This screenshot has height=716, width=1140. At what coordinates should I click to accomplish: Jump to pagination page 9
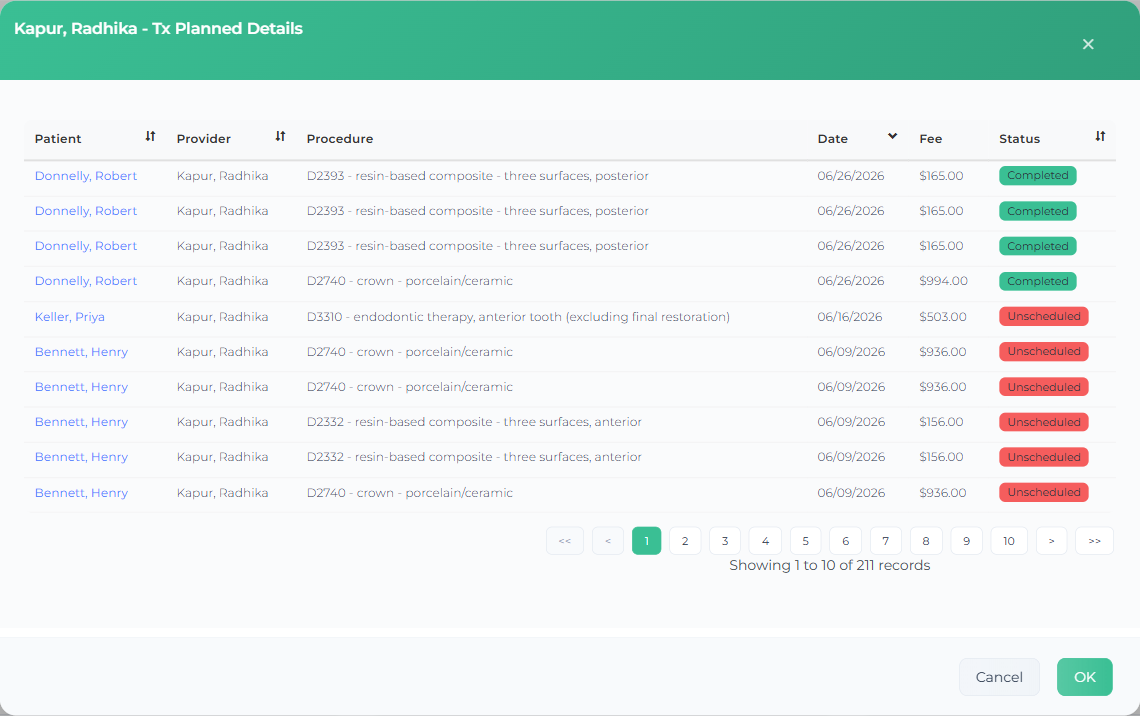(966, 541)
